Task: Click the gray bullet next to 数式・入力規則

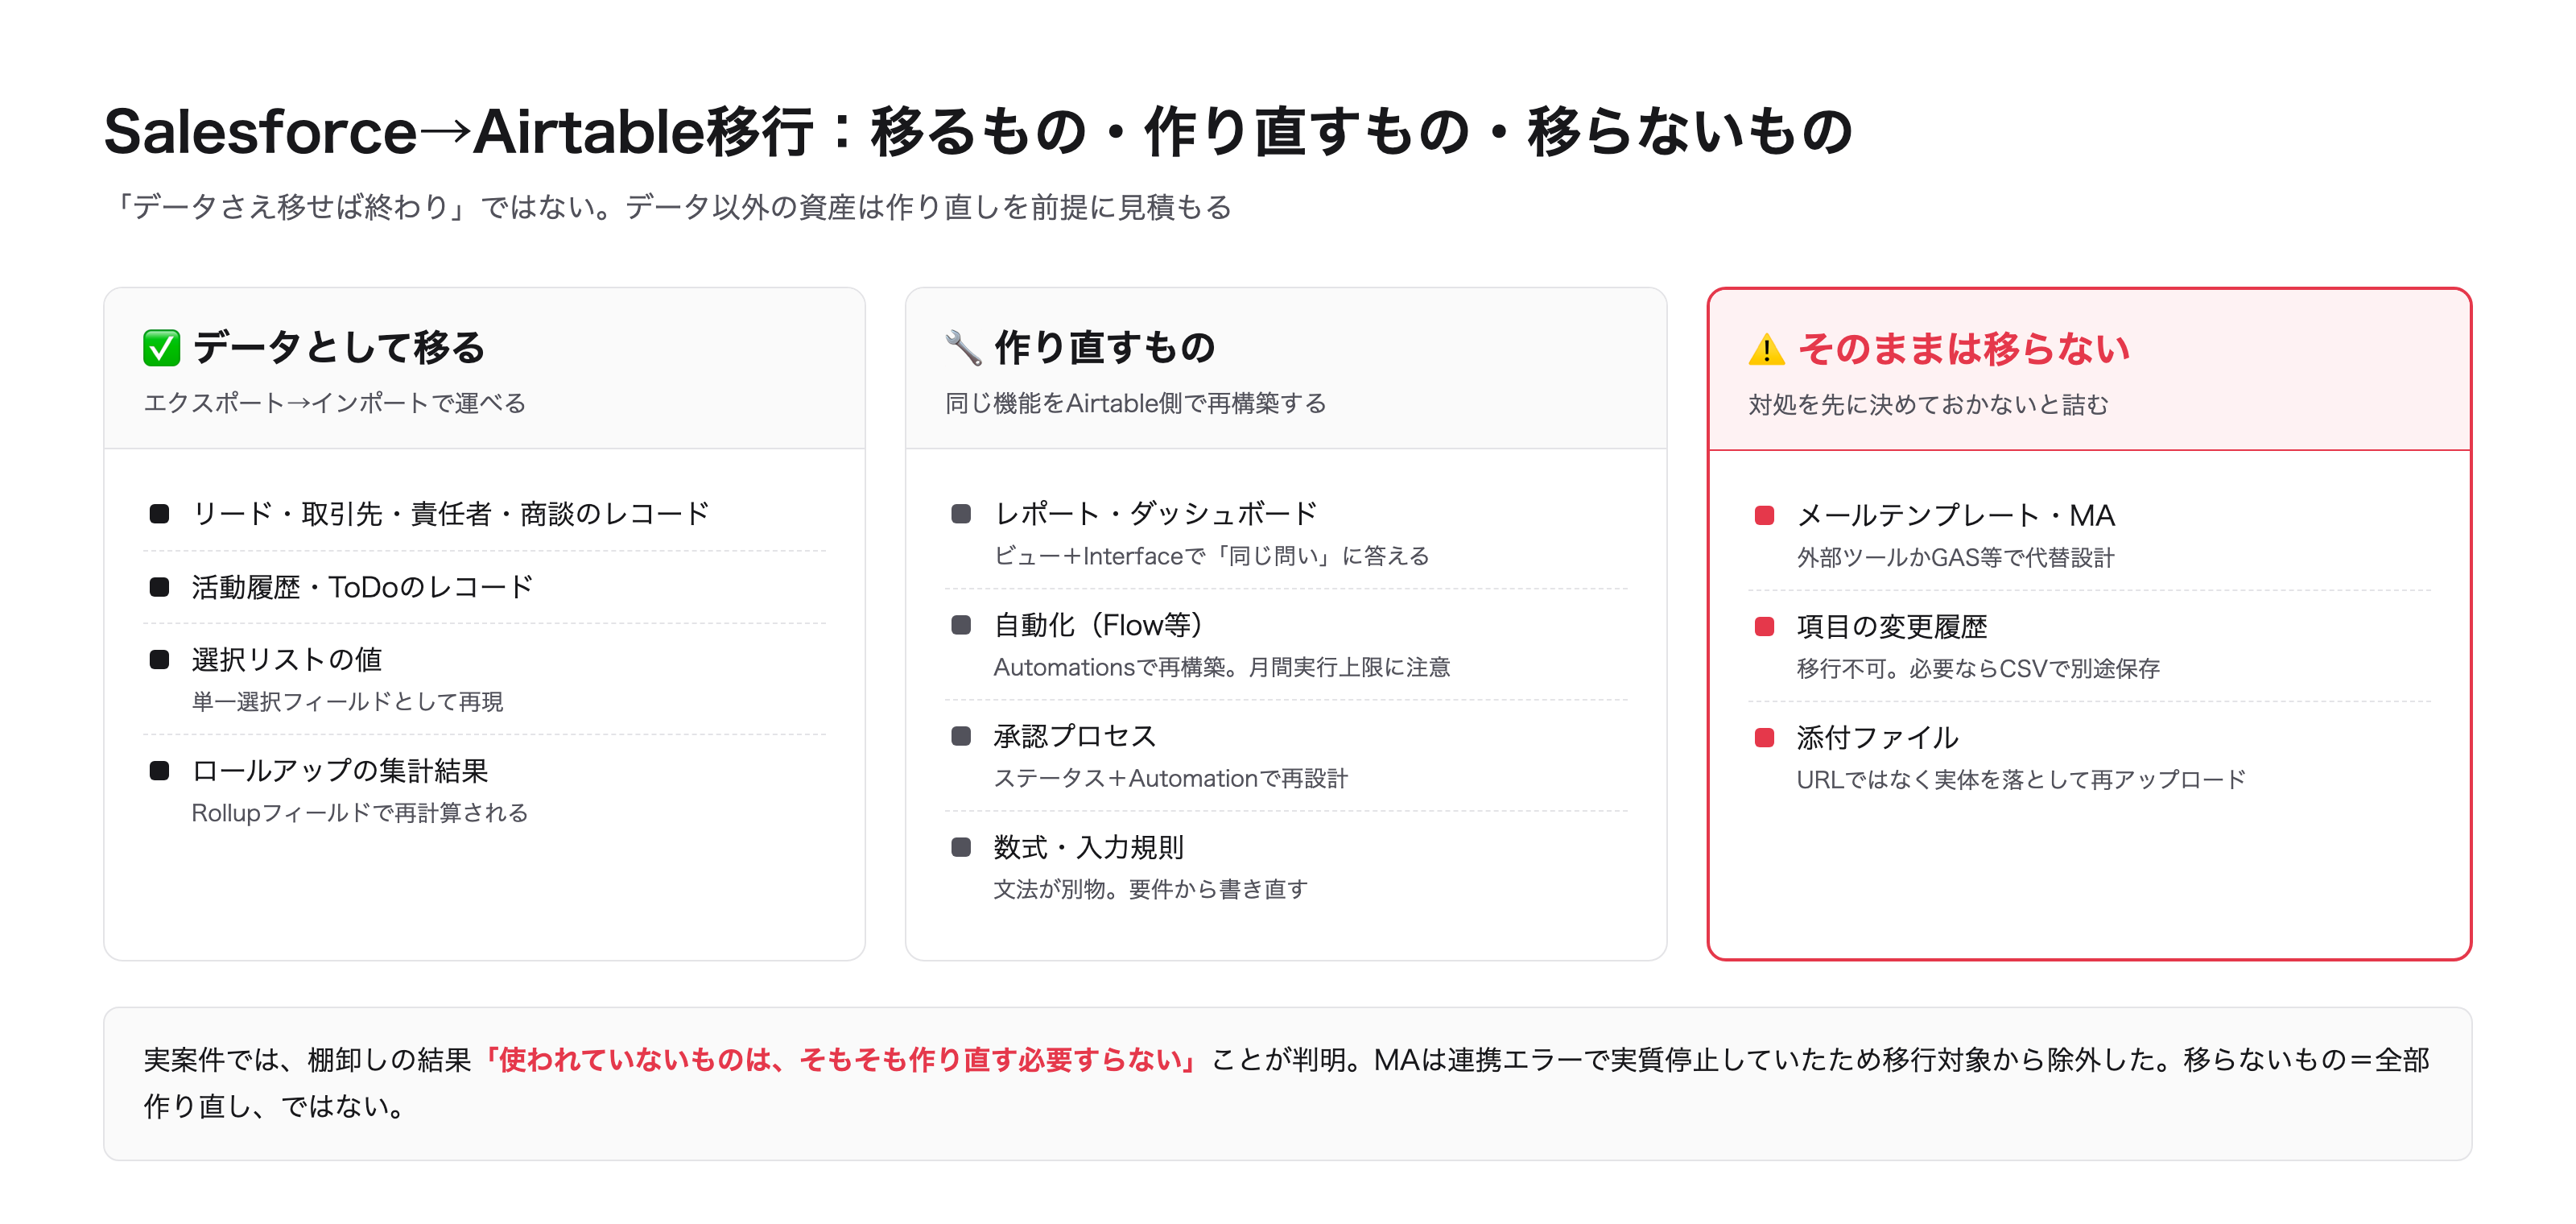Action: 961,847
